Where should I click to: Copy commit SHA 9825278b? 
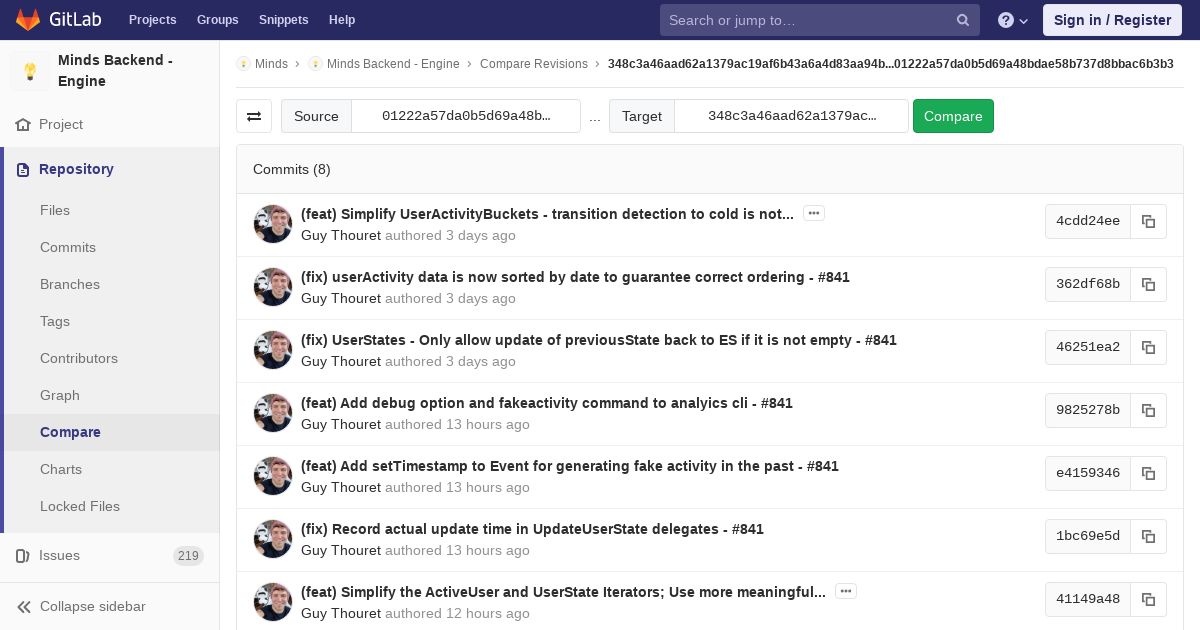coord(1148,410)
